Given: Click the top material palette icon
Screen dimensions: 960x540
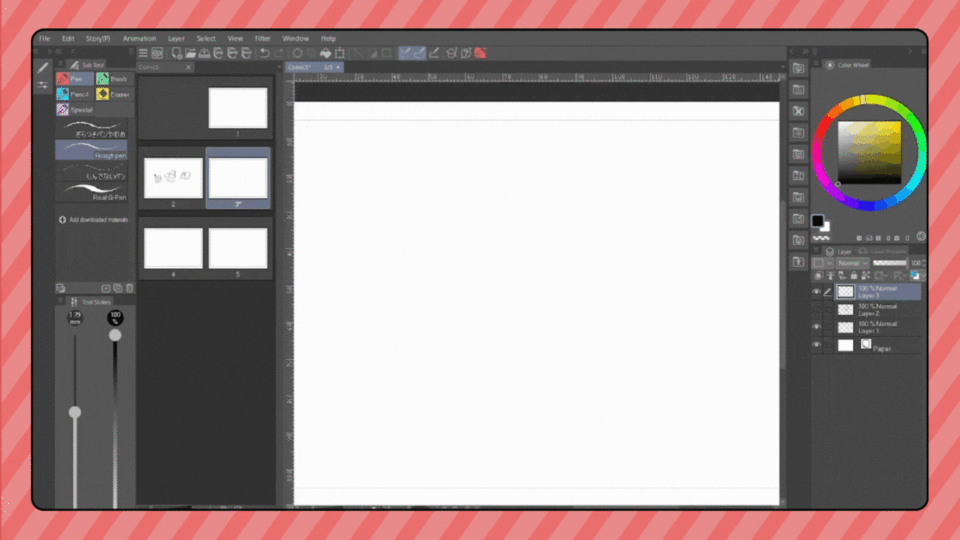Looking at the screenshot, I should pos(798,69).
